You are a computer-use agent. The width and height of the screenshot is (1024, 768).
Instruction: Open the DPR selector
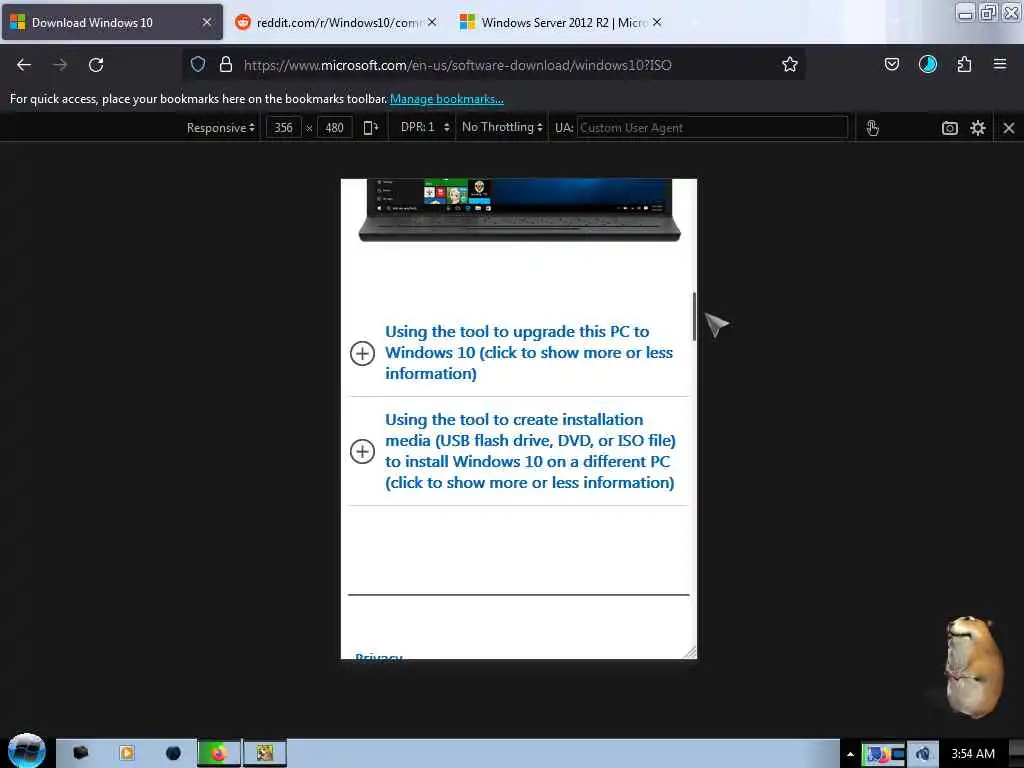pyautogui.click(x=425, y=127)
